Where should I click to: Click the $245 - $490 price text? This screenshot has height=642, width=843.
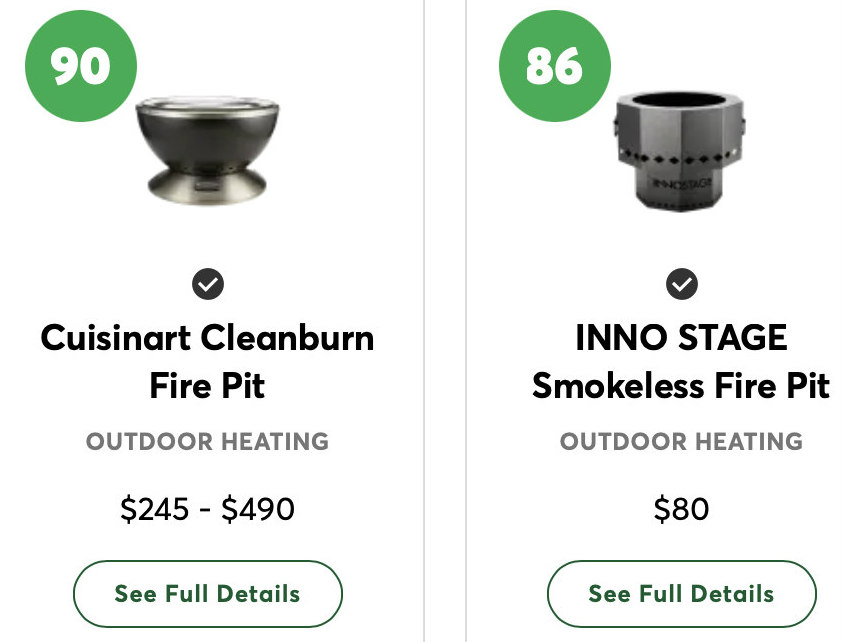point(208,510)
